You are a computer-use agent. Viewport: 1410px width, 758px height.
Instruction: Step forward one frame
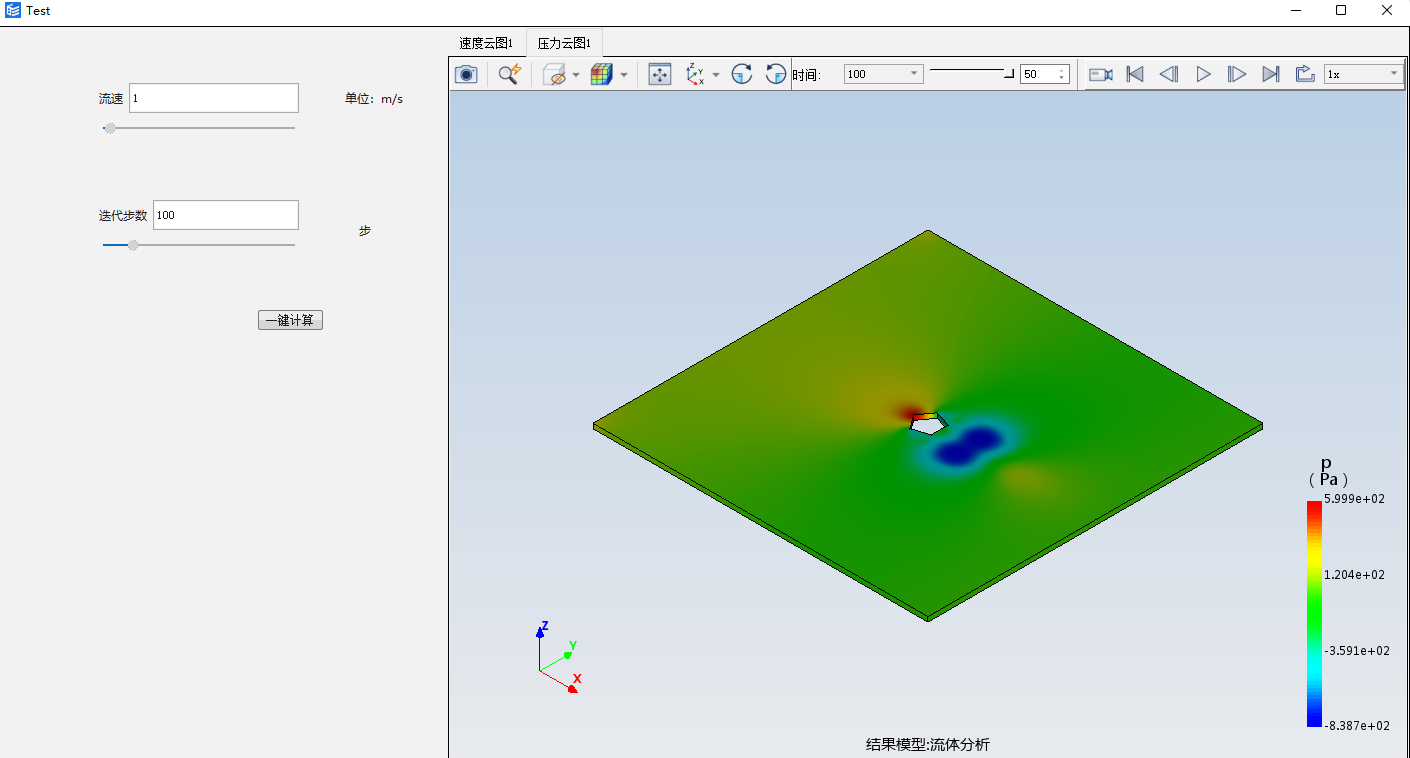[x=1237, y=74]
